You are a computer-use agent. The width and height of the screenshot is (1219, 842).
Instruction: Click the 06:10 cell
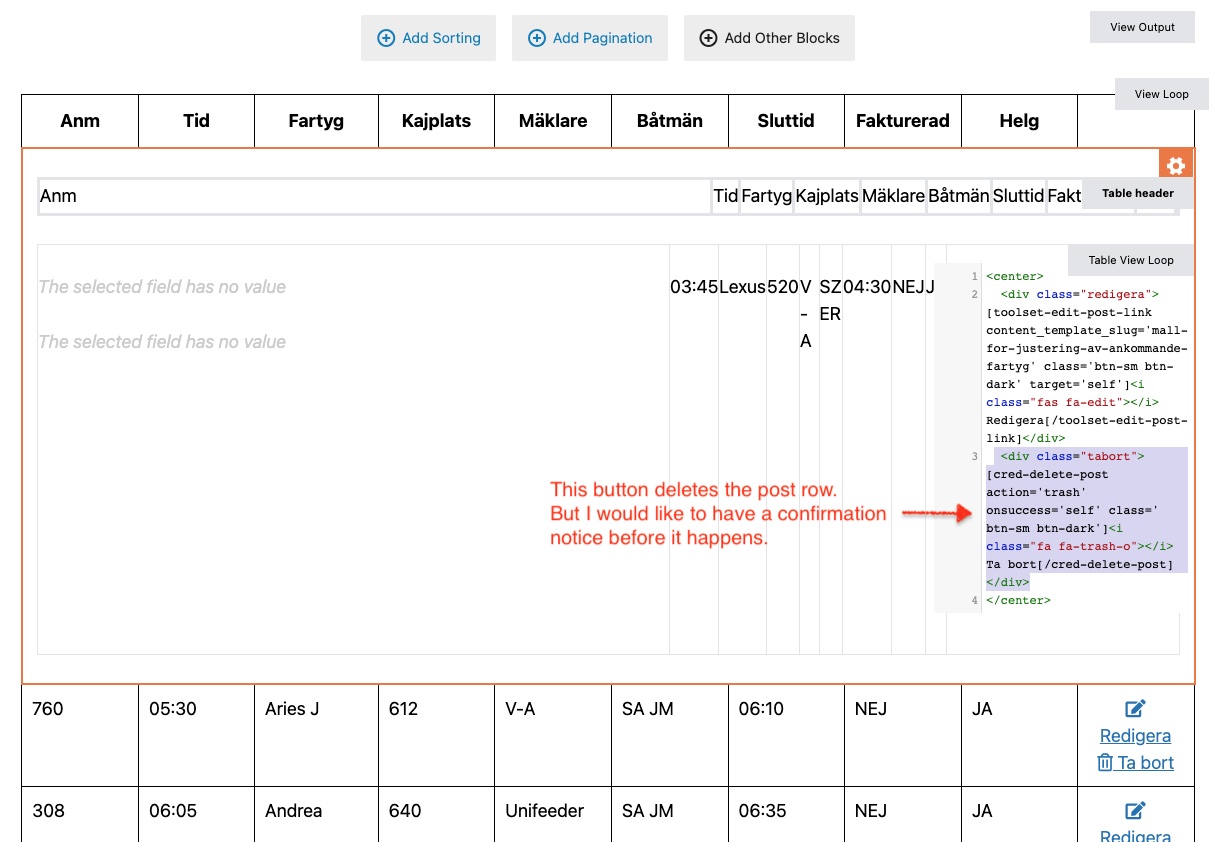pos(786,735)
